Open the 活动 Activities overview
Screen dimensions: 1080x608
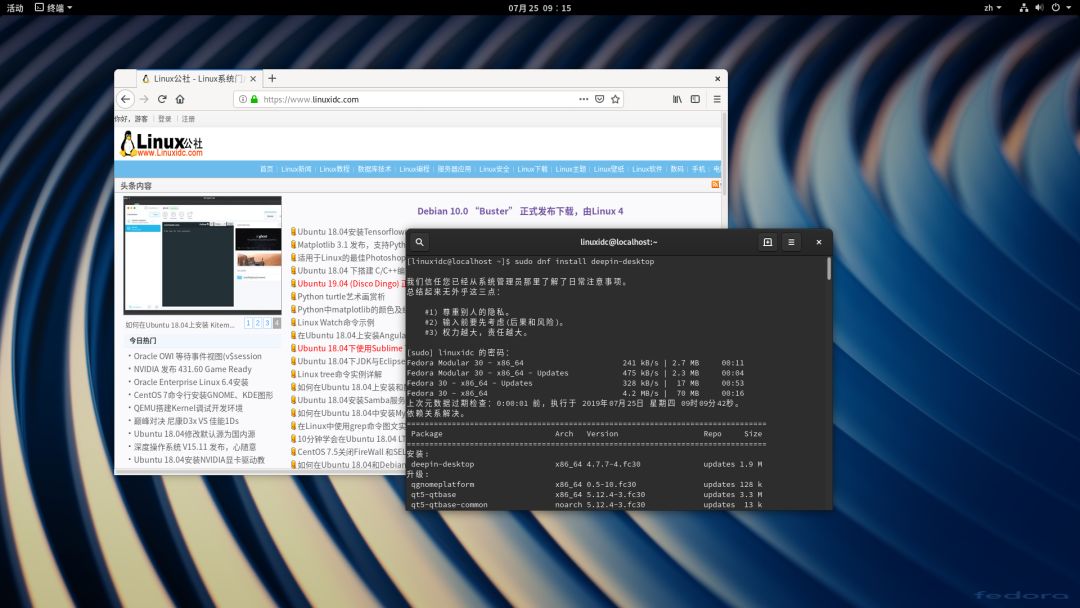tap(15, 7)
